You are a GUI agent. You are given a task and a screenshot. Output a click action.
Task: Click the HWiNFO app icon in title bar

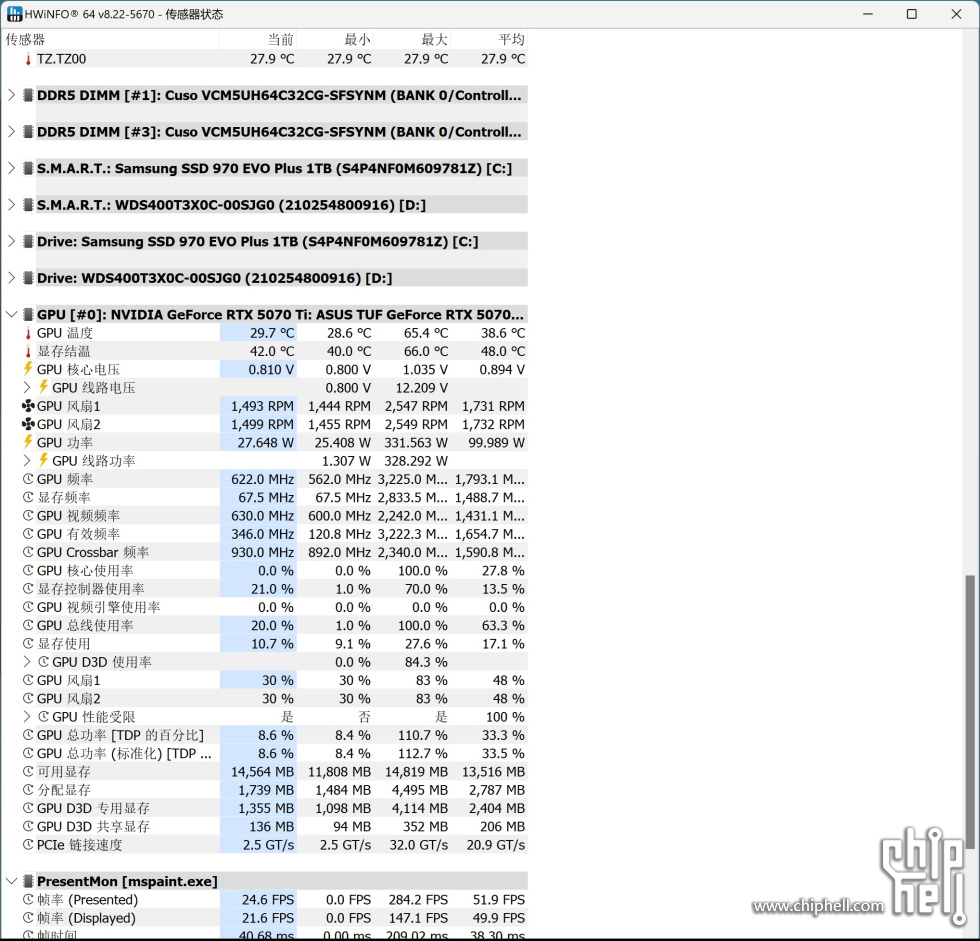(x=14, y=14)
